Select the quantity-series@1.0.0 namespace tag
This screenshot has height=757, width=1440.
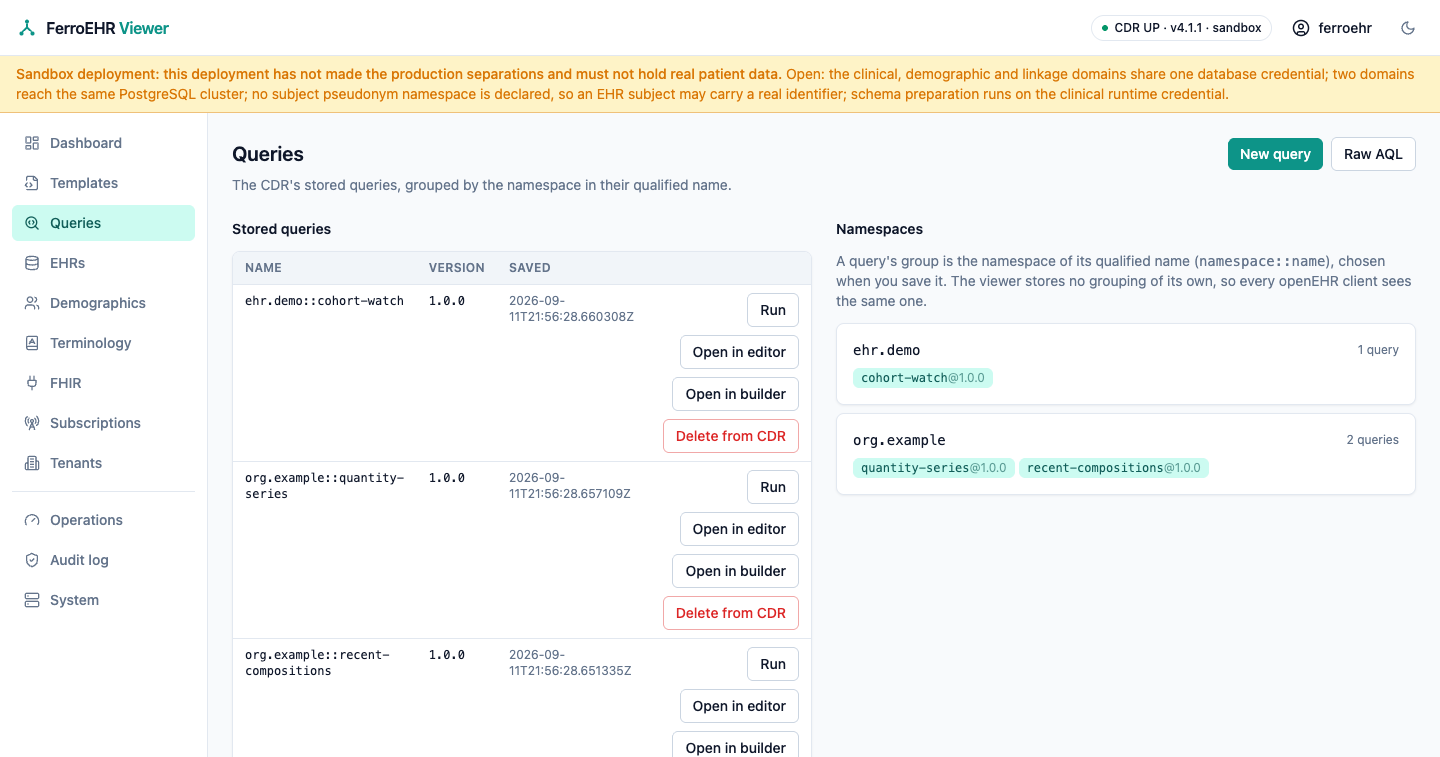[x=934, y=467]
